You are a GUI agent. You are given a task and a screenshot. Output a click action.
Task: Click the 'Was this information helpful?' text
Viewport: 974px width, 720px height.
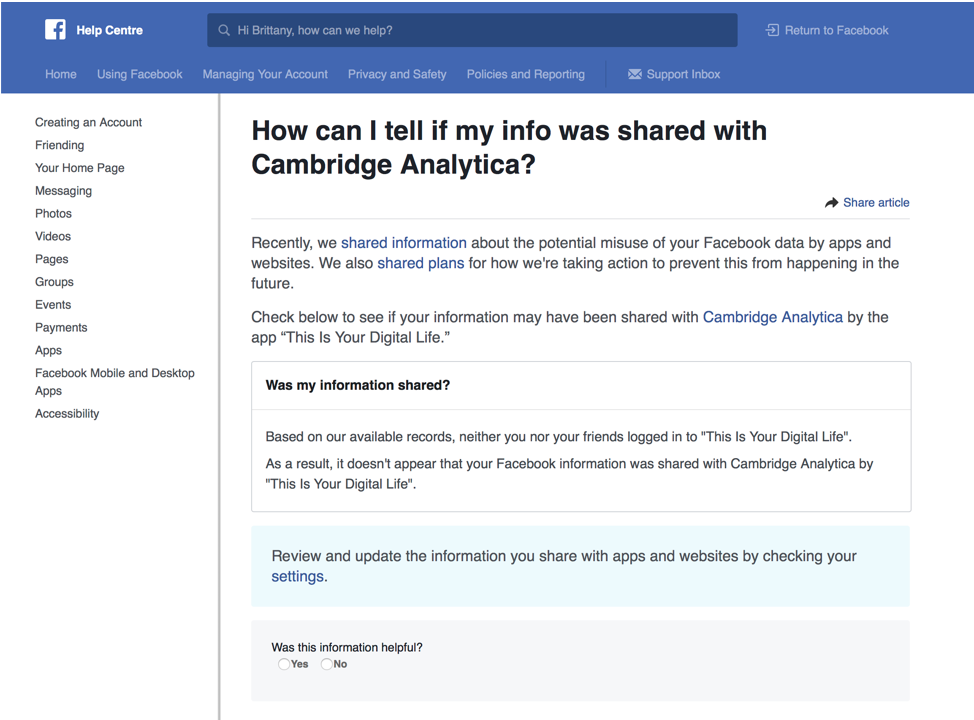tap(347, 647)
